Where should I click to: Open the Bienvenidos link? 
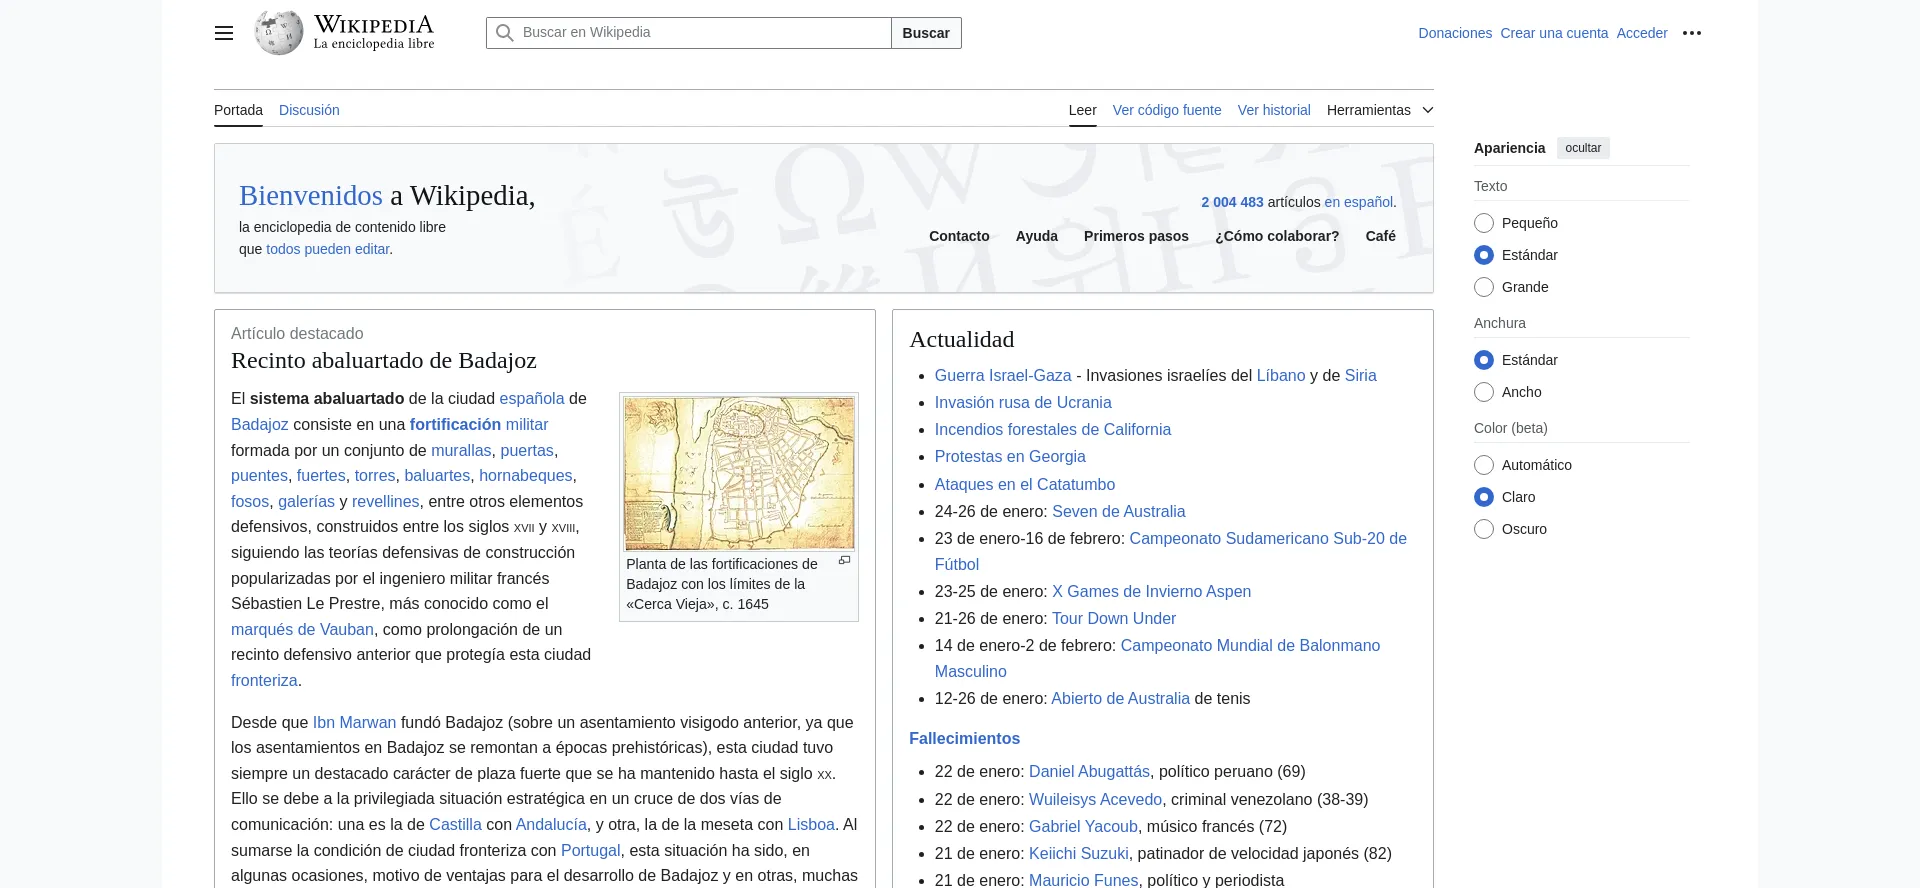click(311, 195)
